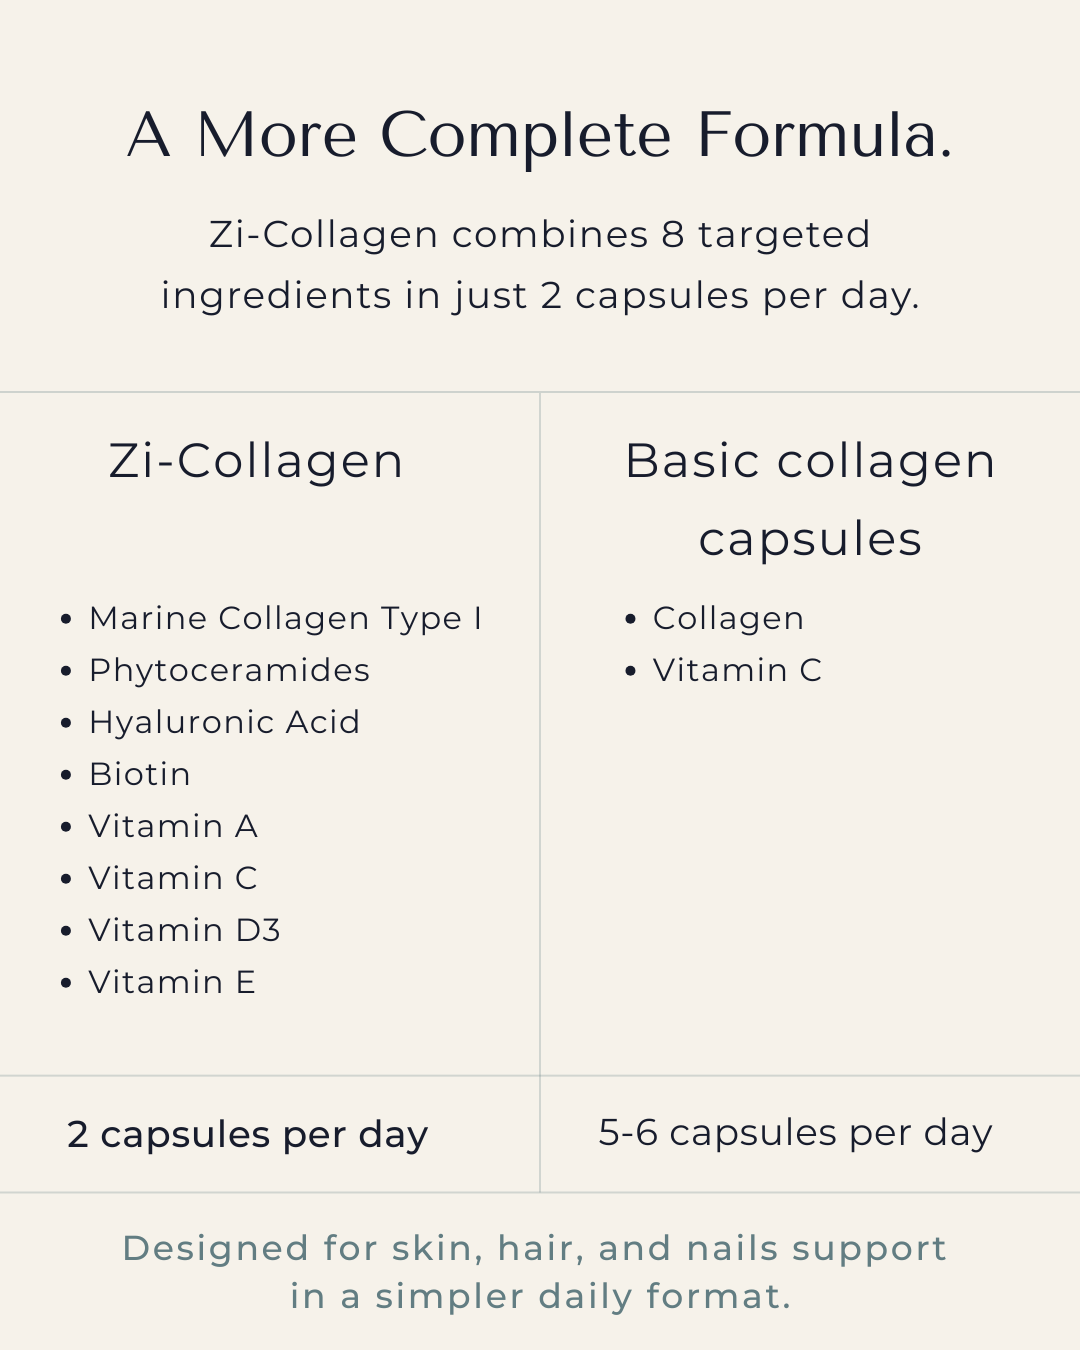This screenshot has width=1080, height=1350.
Task: Click 'Marine Collagen Type I' list item
Action: coord(285,618)
